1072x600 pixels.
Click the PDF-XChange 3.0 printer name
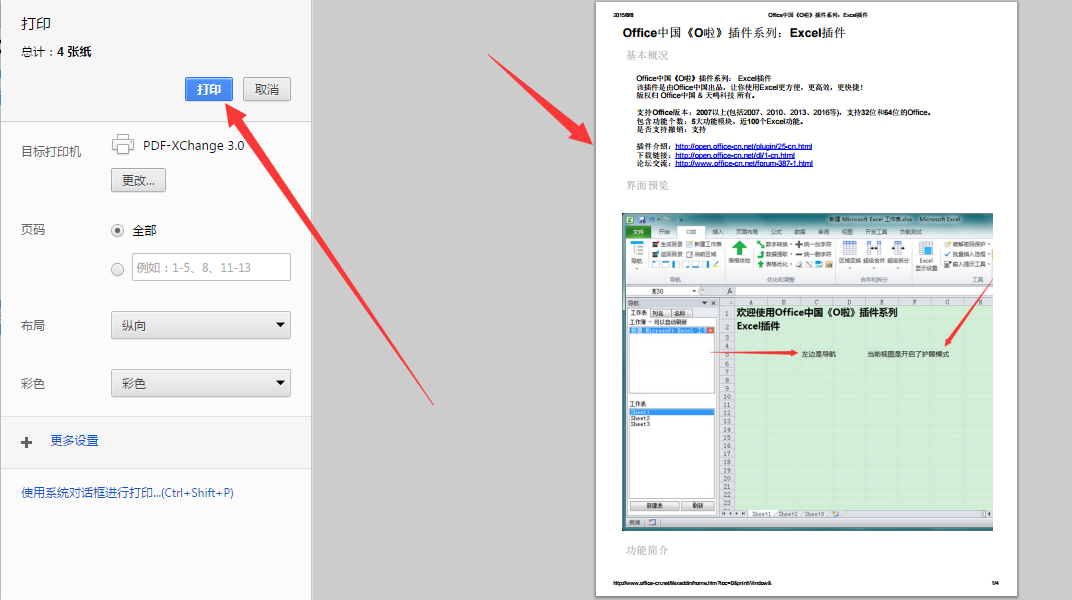[x=193, y=146]
